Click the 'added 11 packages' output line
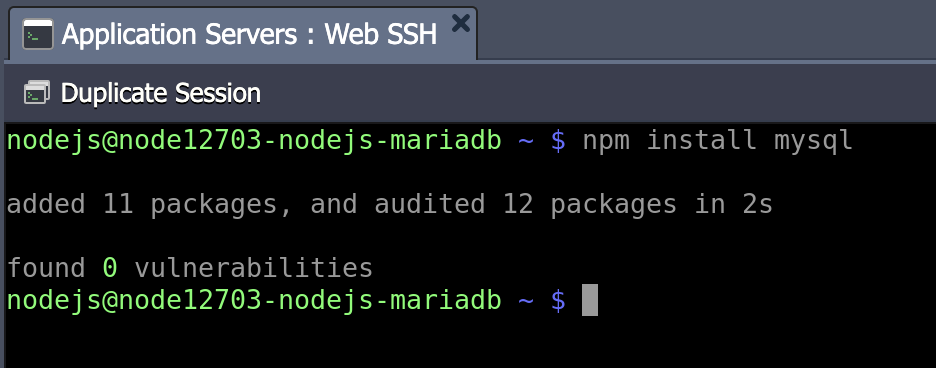 [x=390, y=204]
